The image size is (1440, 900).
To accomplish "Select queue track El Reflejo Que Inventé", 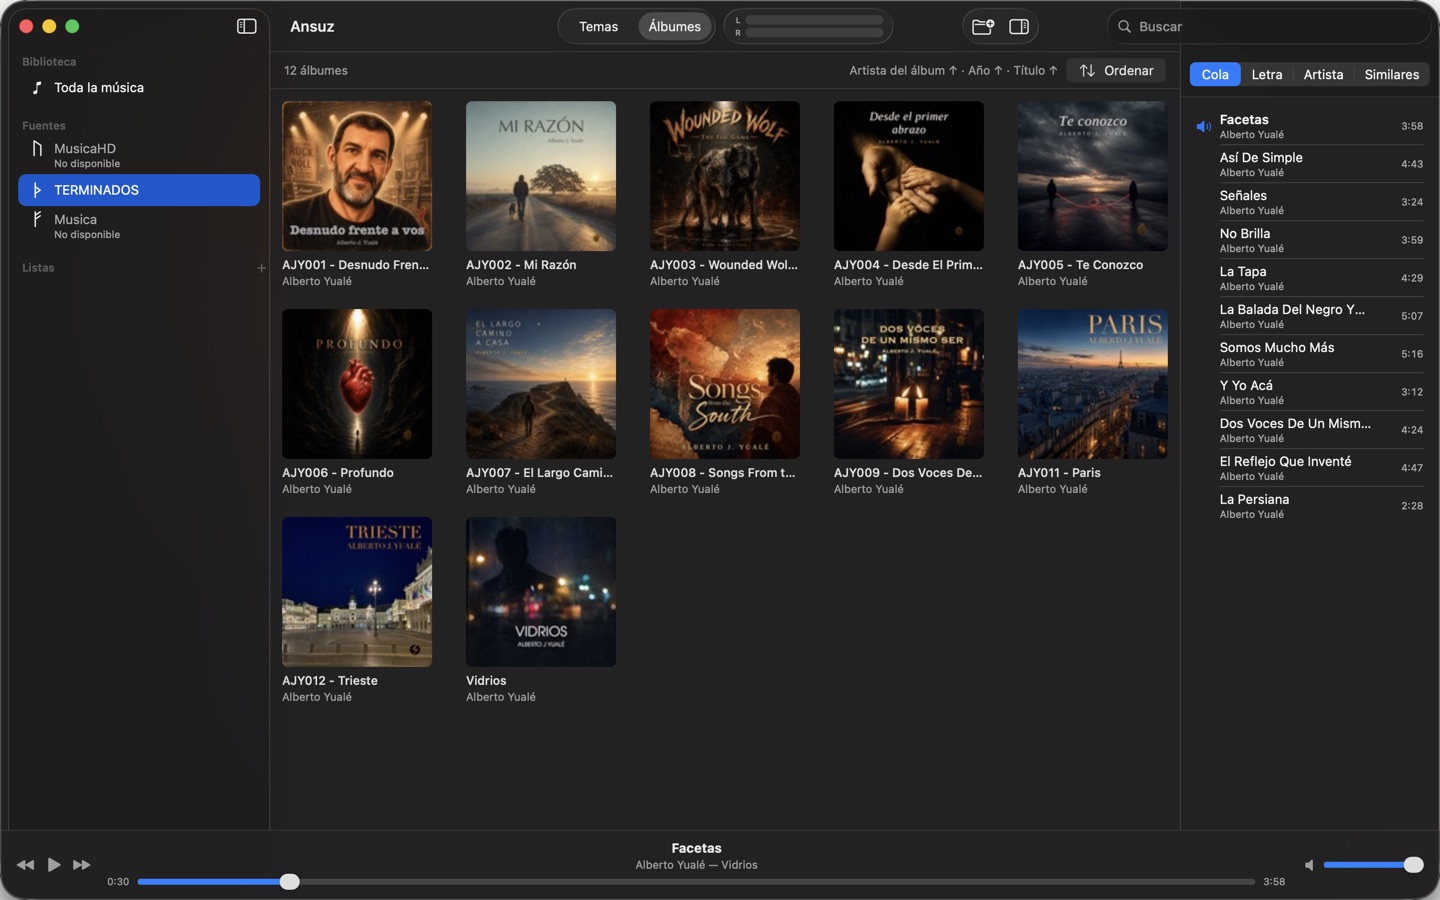I will (1309, 468).
